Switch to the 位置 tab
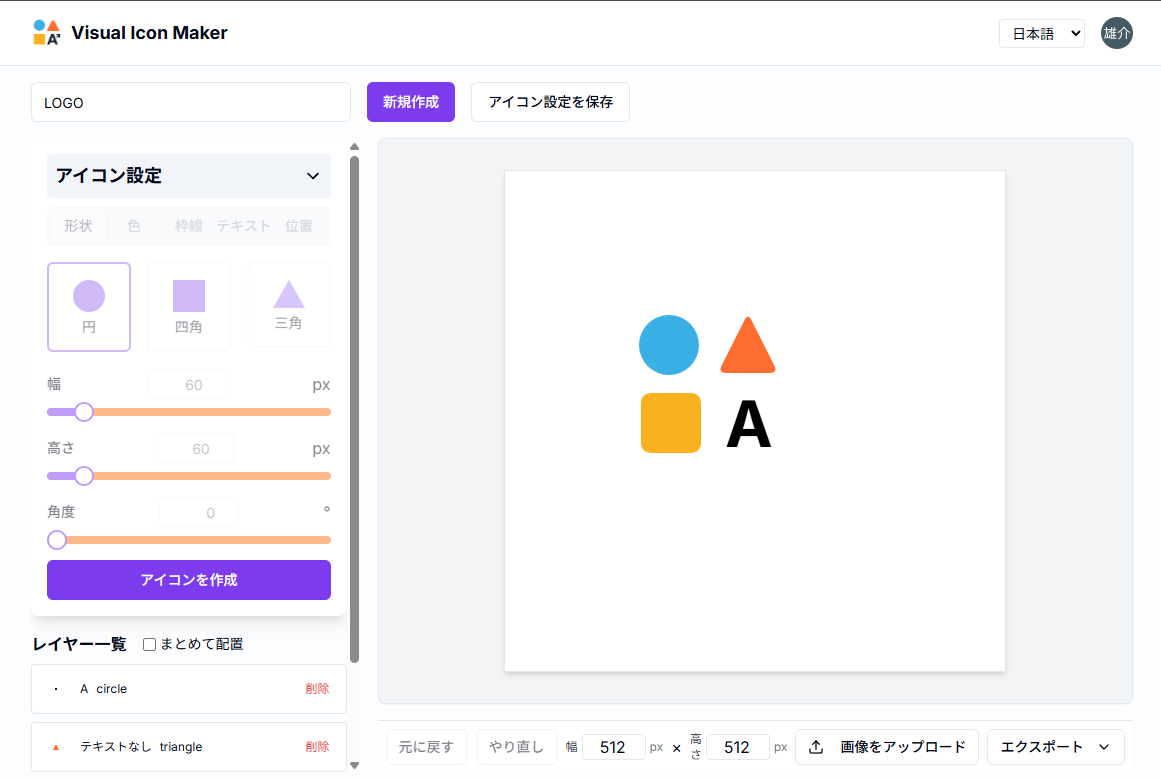Viewport: 1161px width, 781px height. tap(299, 226)
